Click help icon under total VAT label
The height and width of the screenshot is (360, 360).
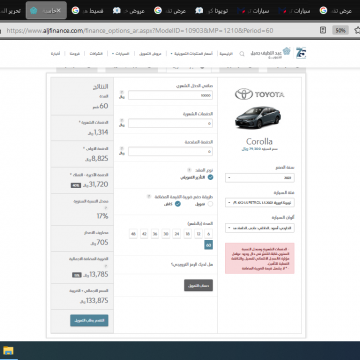[x=106, y=266]
